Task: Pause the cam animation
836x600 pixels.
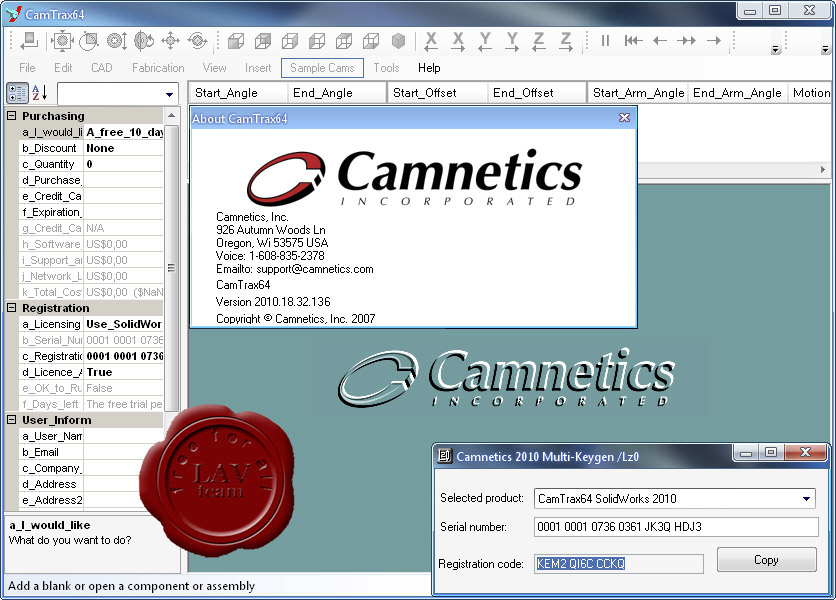Action: [x=605, y=41]
